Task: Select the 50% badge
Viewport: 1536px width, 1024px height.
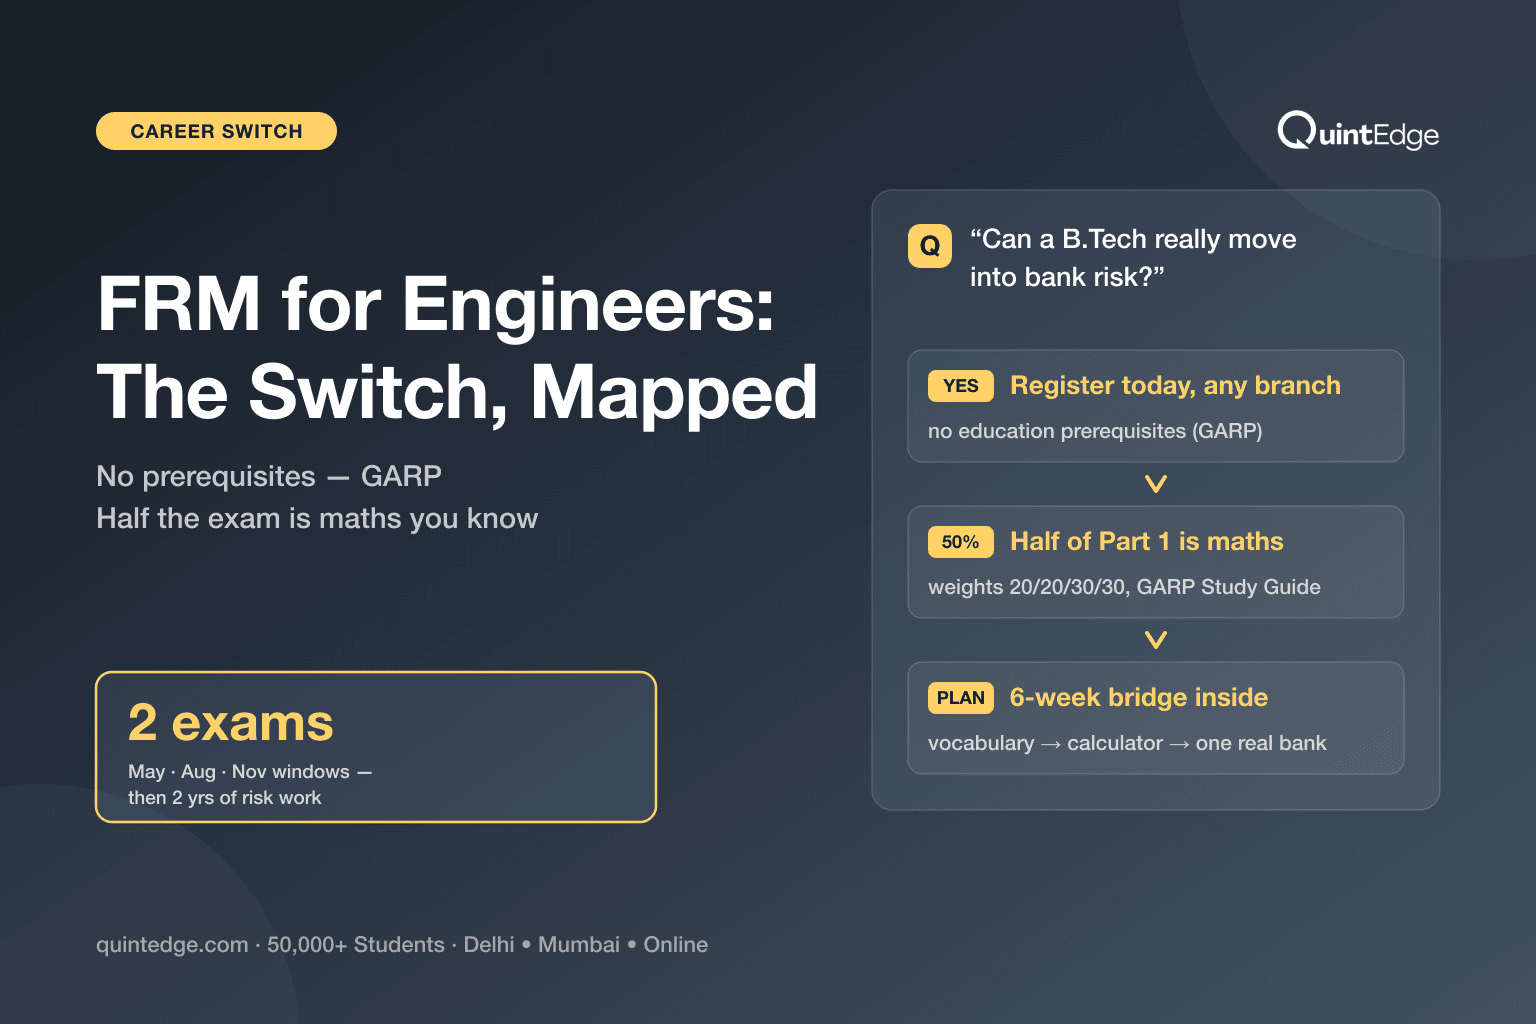Action: point(961,542)
